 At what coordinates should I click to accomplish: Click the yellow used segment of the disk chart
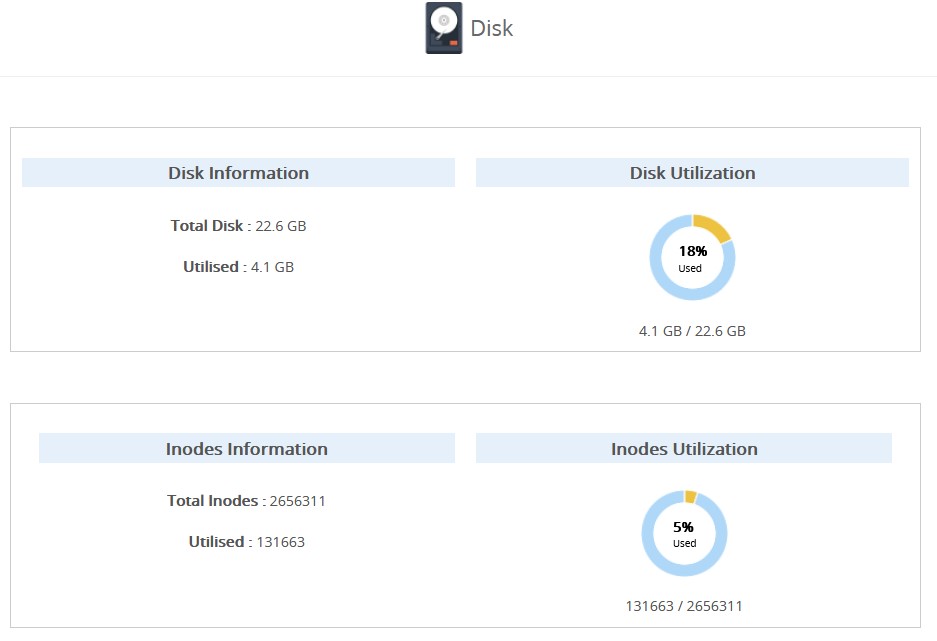click(708, 224)
